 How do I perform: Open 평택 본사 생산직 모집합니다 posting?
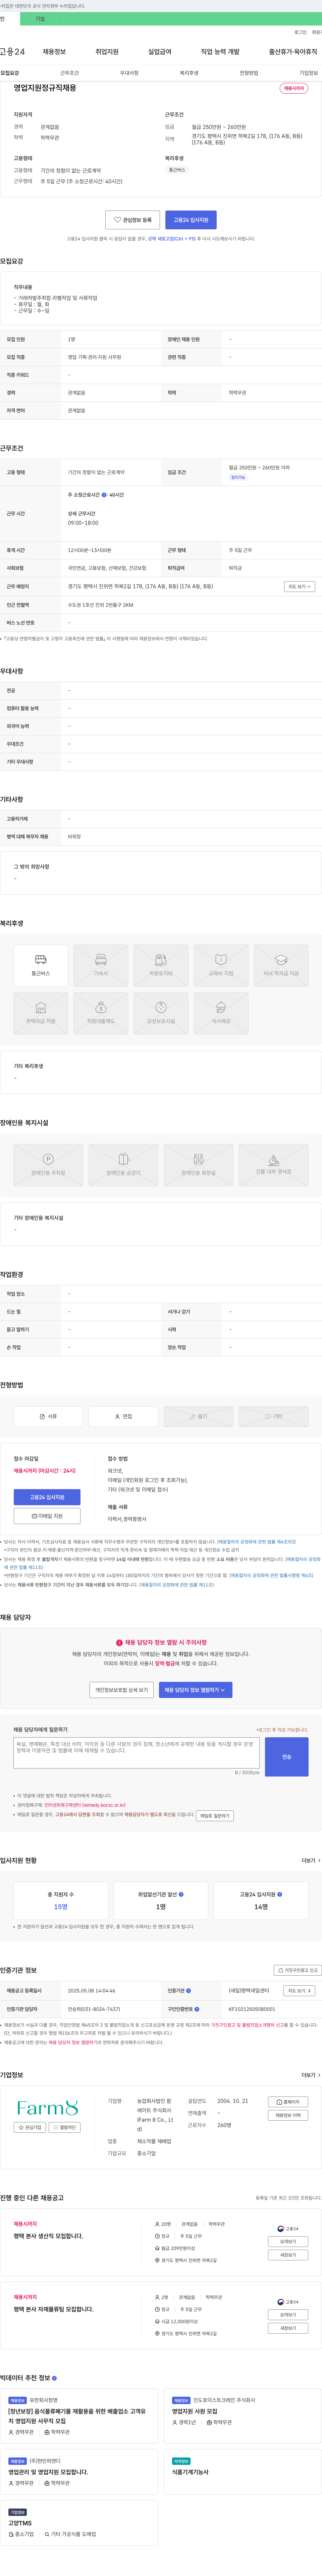(x=48, y=2236)
